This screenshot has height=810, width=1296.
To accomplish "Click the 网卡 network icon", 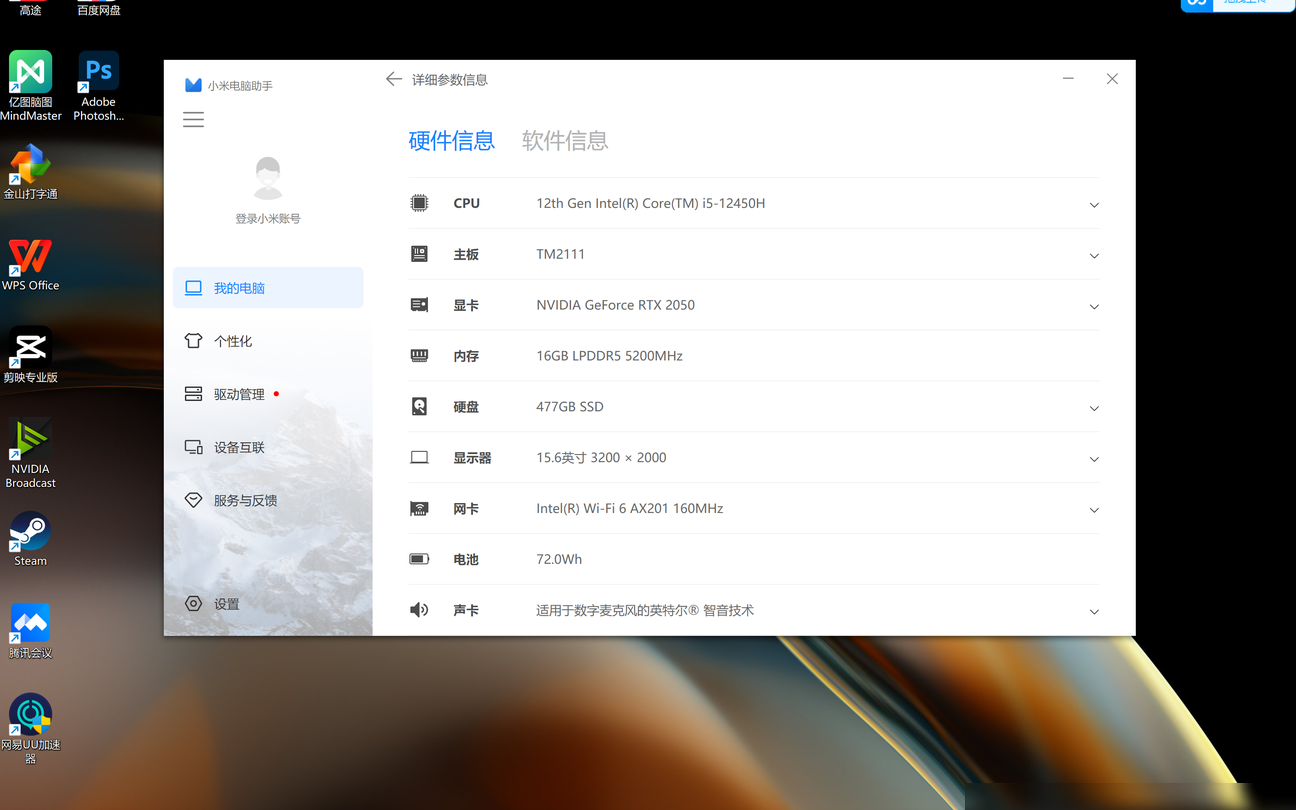I will 419,508.
